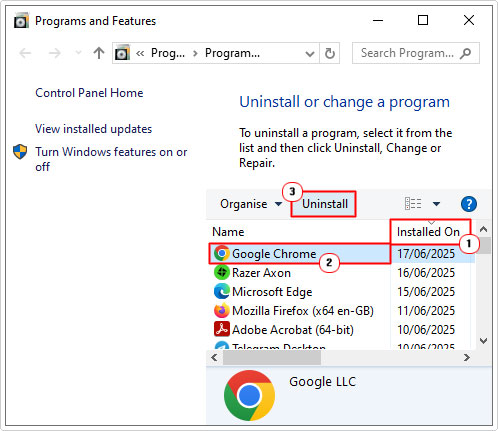Click Mozilla Firefox (x64 en-GB) entry
The height and width of the screenshot is (431, 498).
click(x=303, y=311)
